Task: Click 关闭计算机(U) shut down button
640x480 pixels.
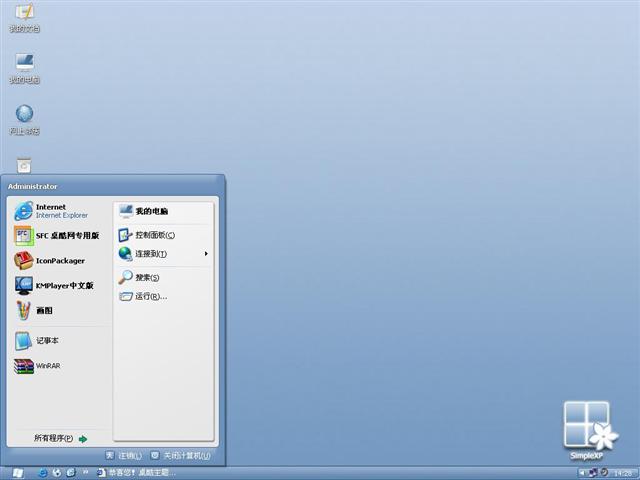Action: [x=180, y=456]
